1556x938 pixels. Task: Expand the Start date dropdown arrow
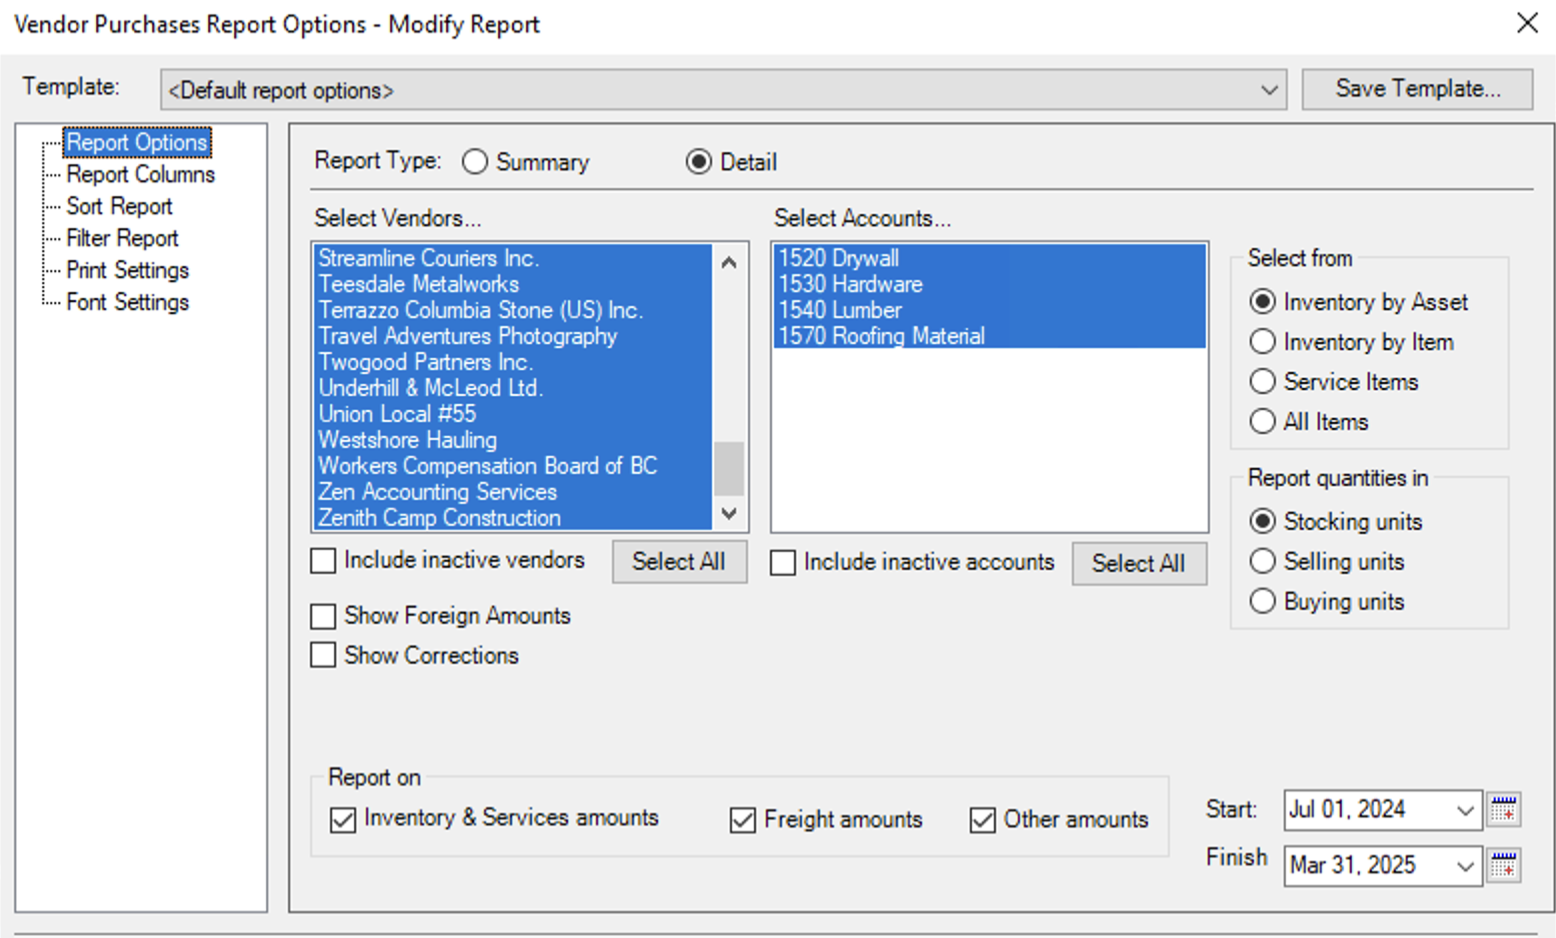point(1466,810)
